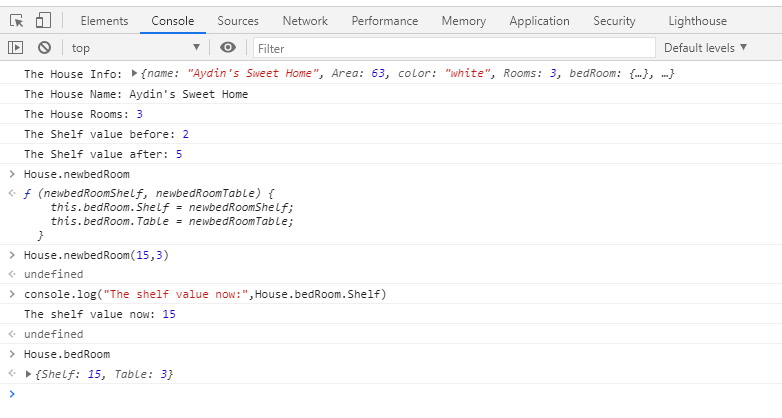Expand the {Shelf: 15, Table: 3} object
Viewport: 782px width, 418px height.
(x=28, y=374)
